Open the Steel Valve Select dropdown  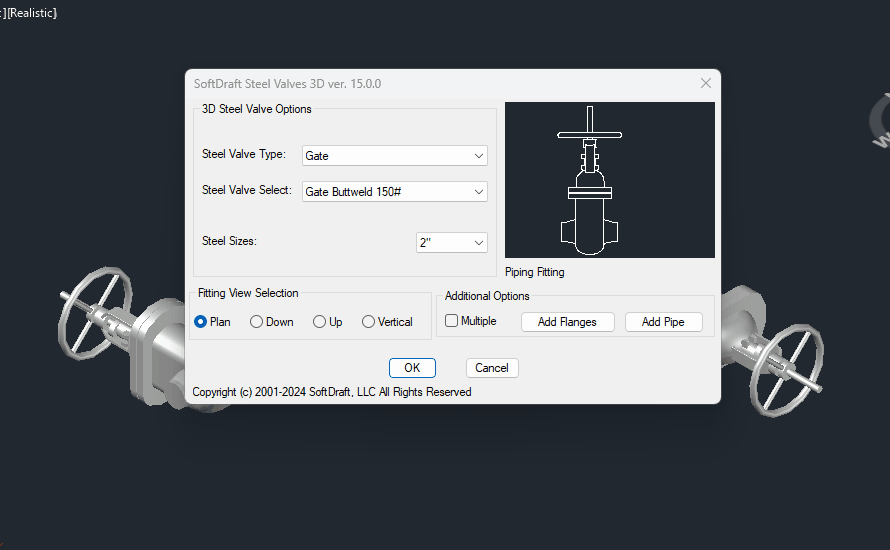tap(394, 192)
